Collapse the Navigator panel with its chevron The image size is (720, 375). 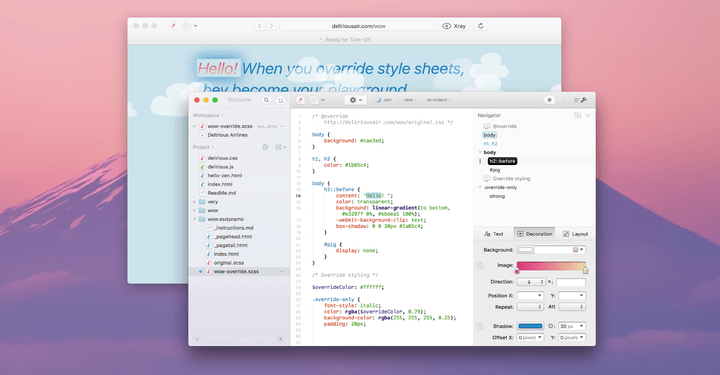[x=588, y=115]
